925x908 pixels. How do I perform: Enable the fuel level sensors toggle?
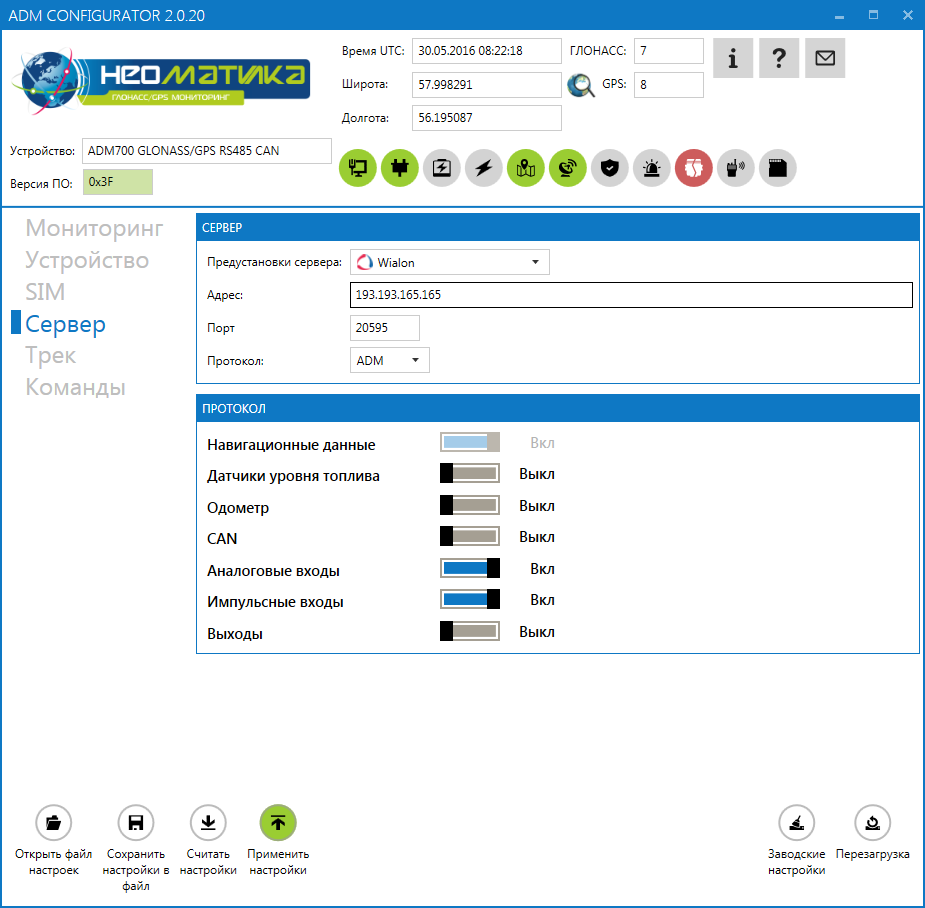point(470,475)
